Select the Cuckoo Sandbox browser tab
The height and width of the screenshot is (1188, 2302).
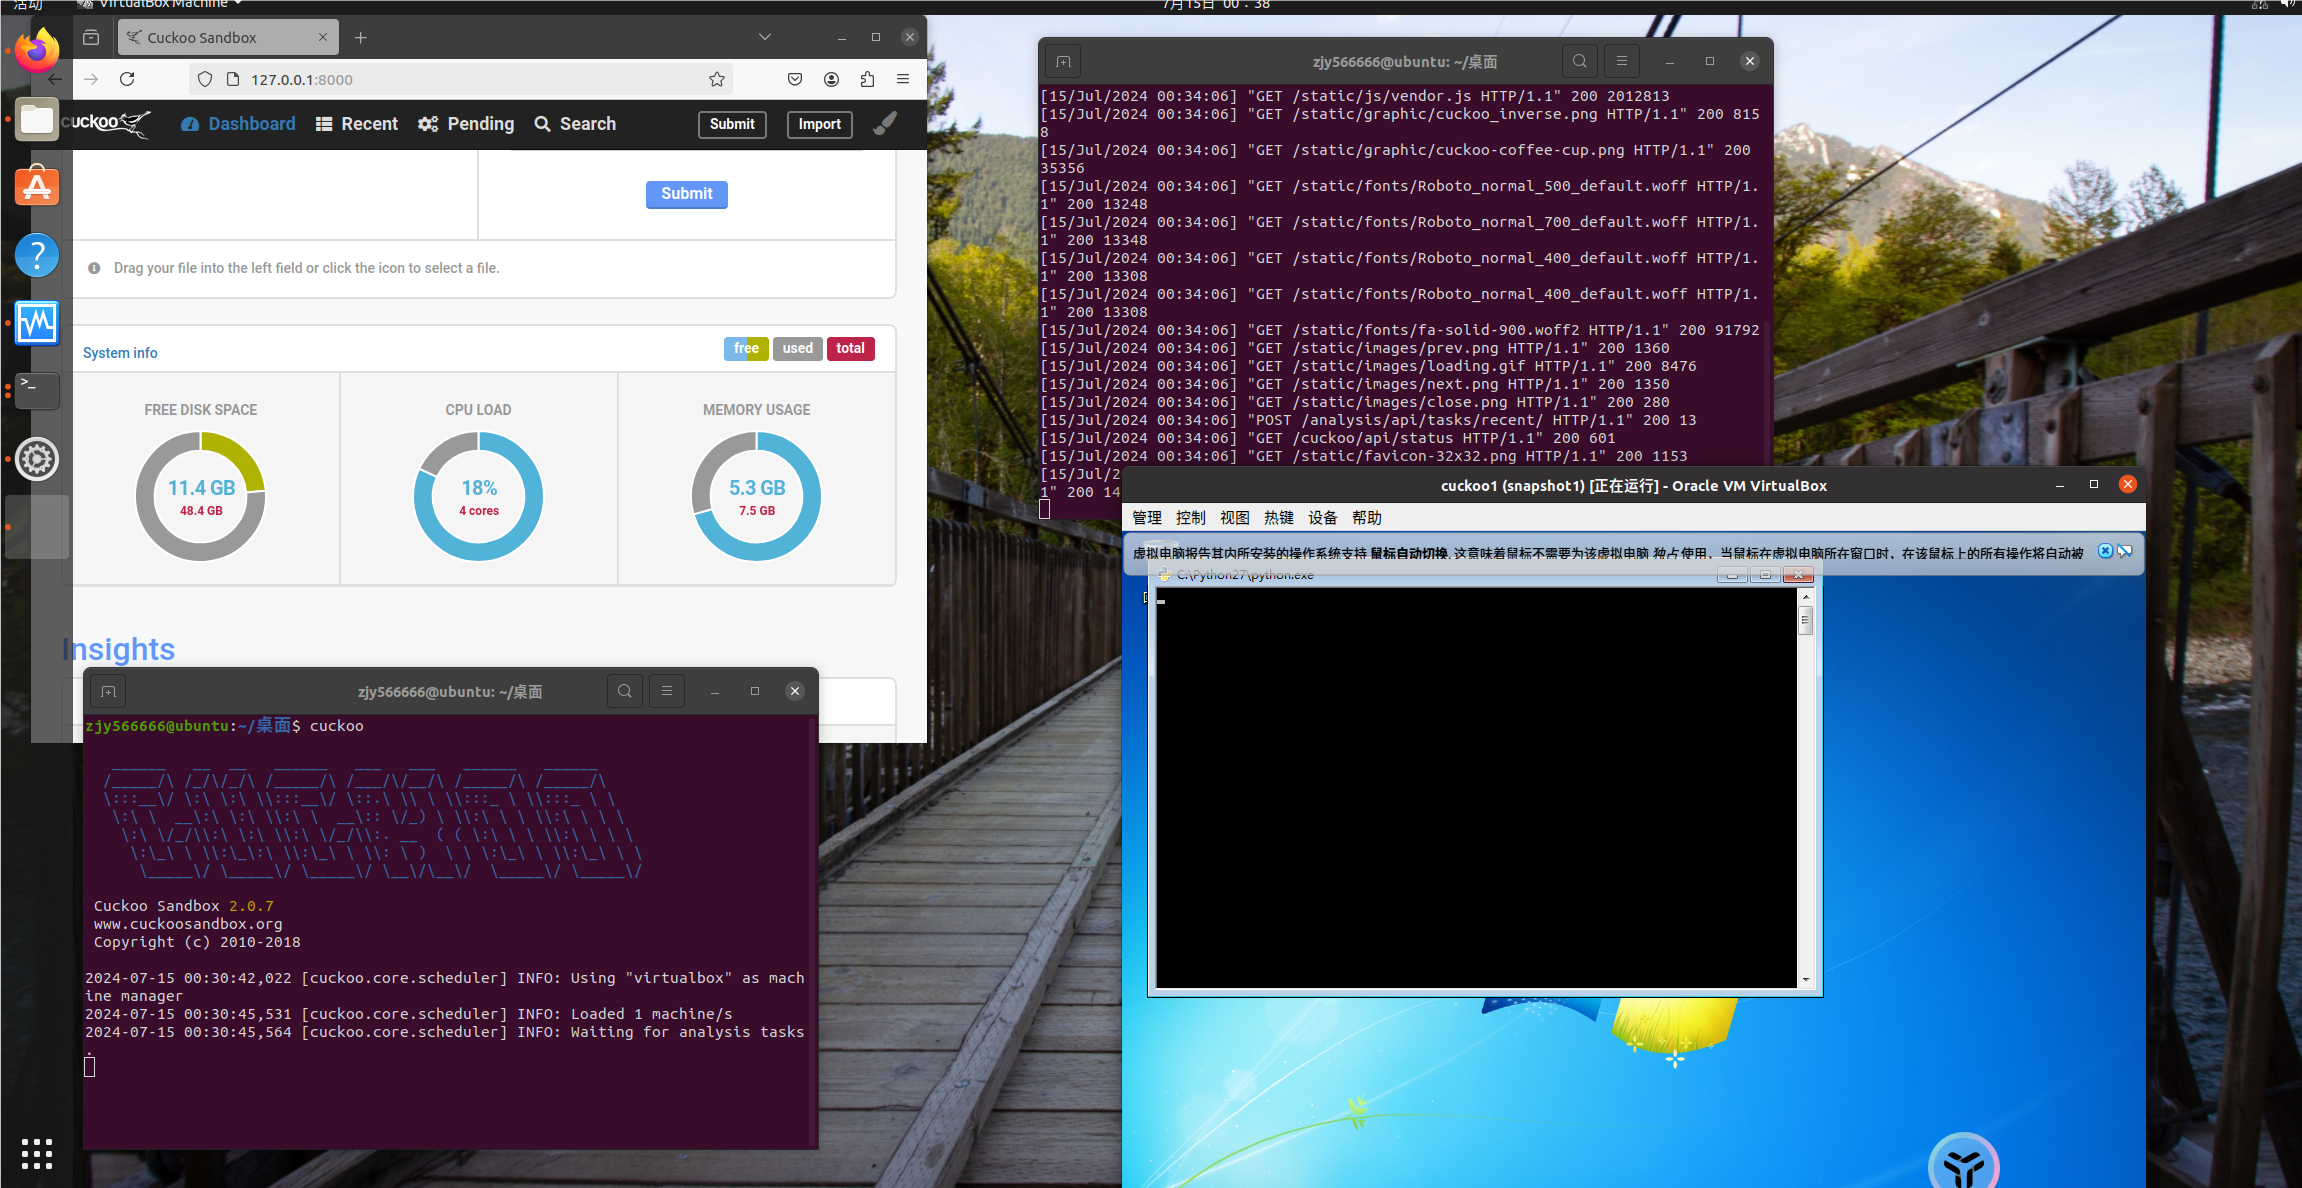(x=228, y=37)
